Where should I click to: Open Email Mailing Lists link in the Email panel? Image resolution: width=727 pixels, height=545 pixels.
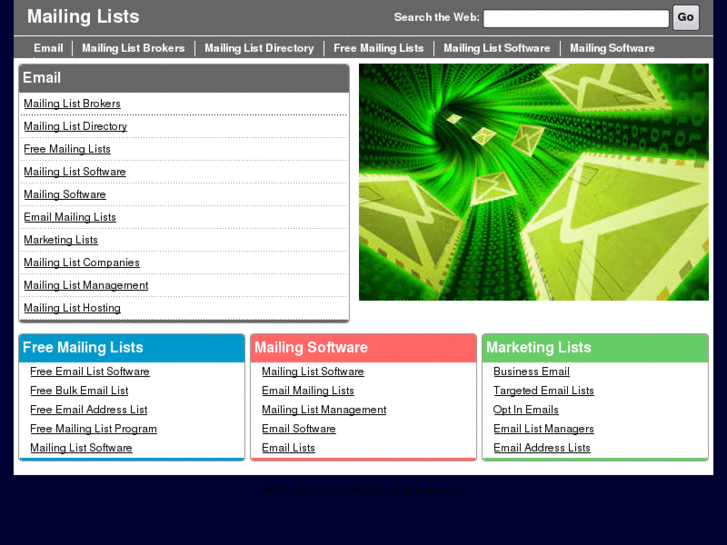click(x=70, y=217)
